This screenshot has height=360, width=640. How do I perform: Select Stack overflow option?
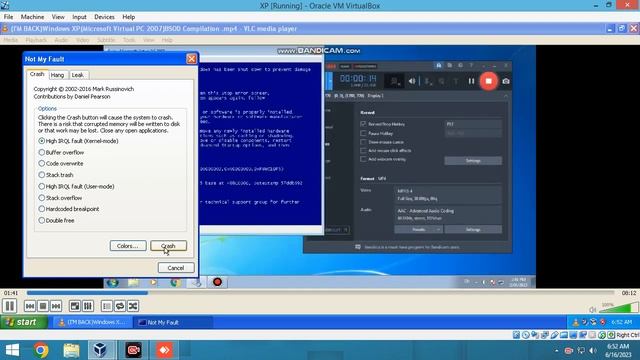[60, 198]
